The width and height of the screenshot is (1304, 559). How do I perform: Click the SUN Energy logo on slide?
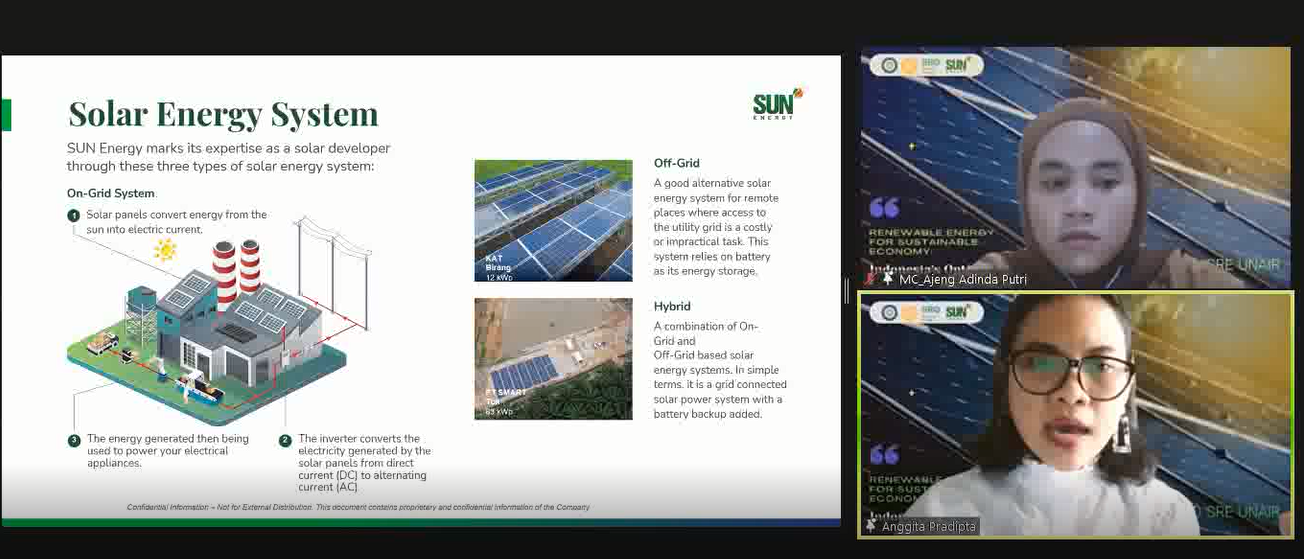click(x=777, y=104)
